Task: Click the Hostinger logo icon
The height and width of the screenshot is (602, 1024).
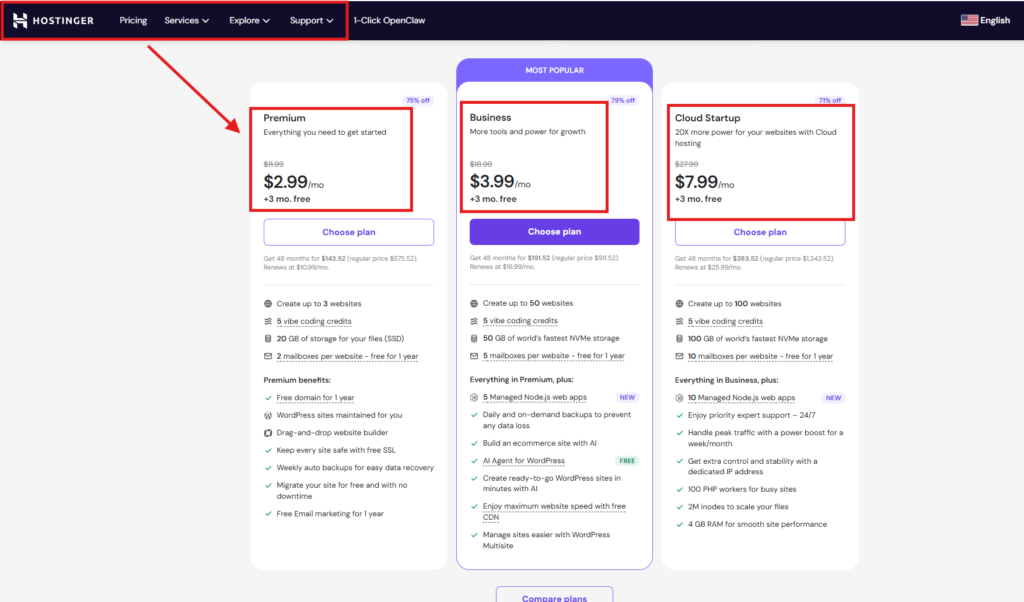Action: pos(20,20)
